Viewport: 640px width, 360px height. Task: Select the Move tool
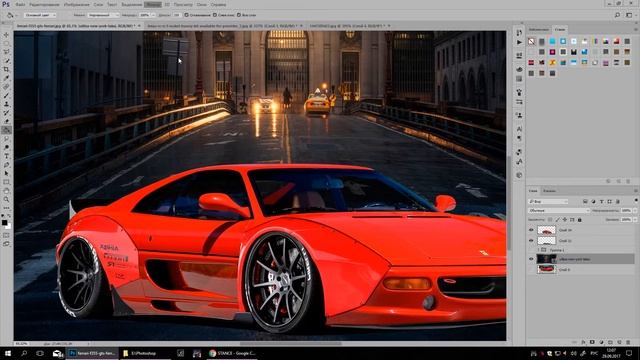(x=6, y=35)
